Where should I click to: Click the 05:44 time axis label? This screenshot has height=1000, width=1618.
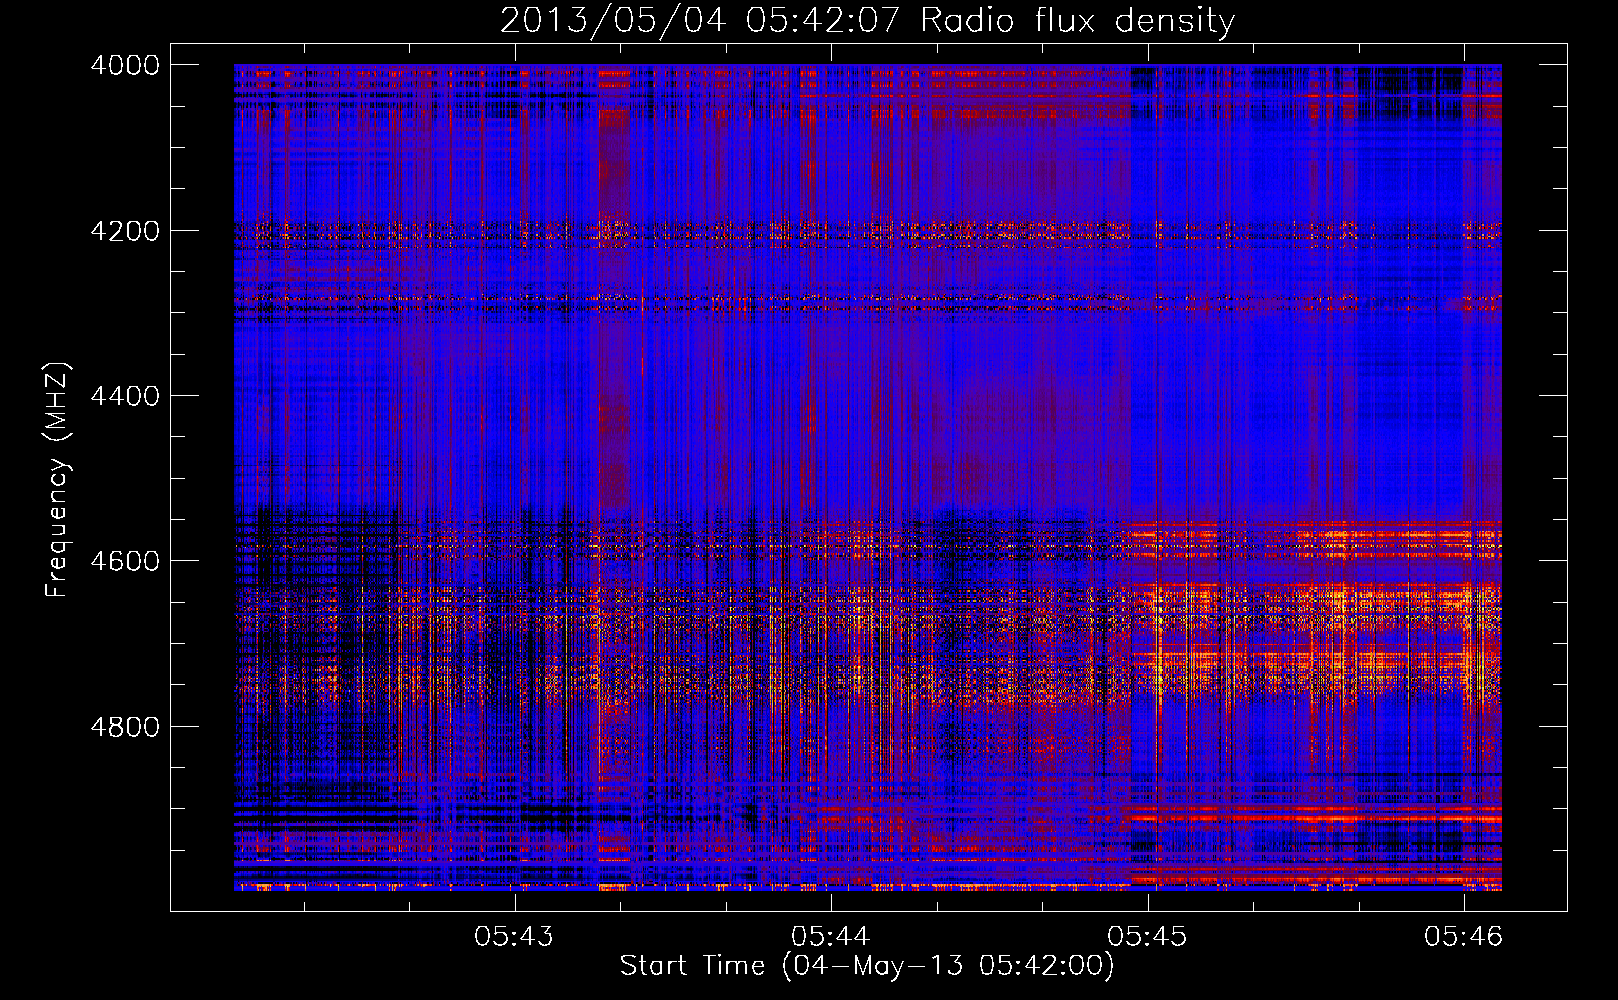click(830, 936)
